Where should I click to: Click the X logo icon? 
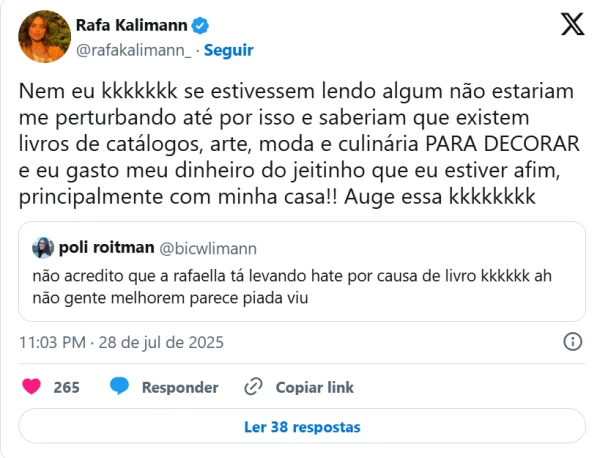pyautogui.click(x=572, y=26)
